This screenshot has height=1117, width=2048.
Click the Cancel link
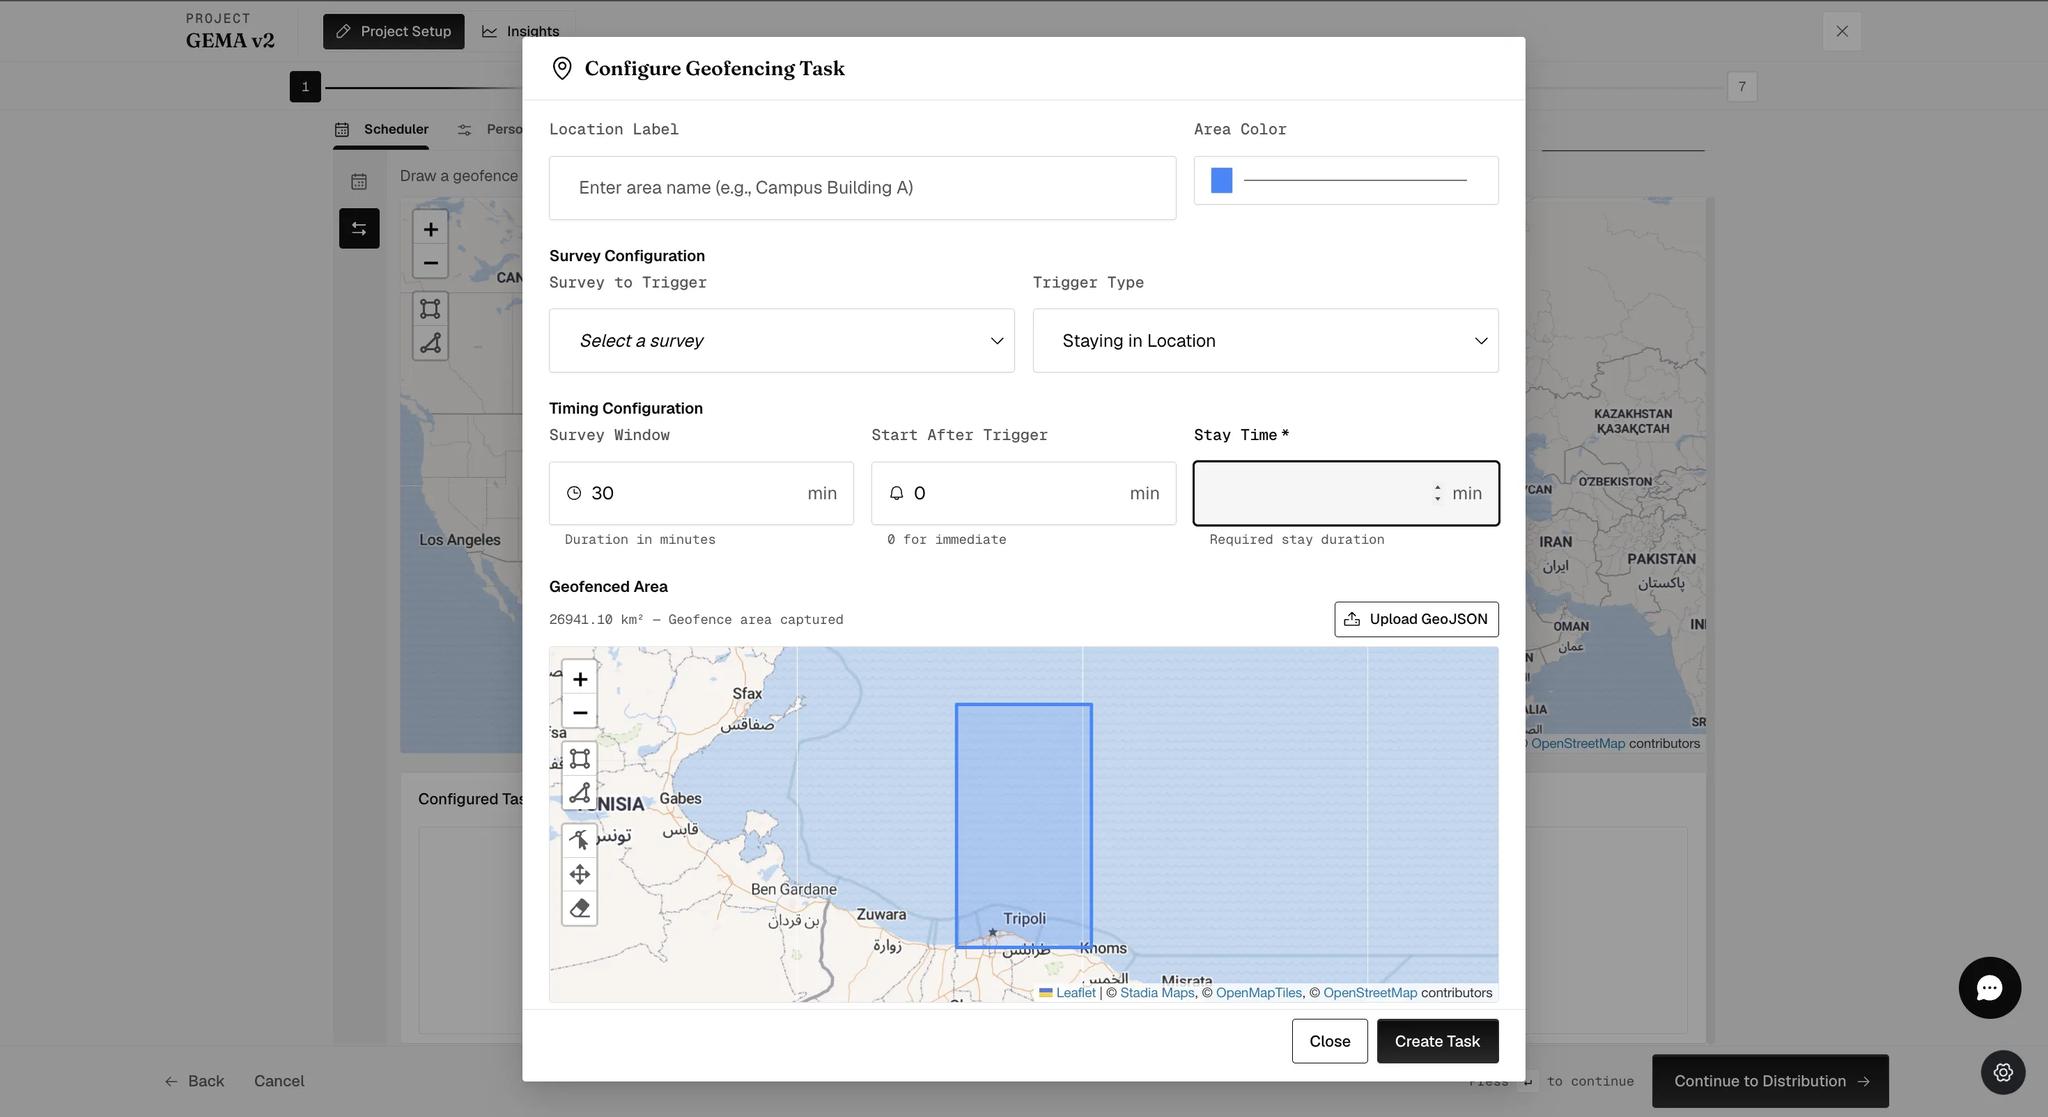[x=279, y=1081]
